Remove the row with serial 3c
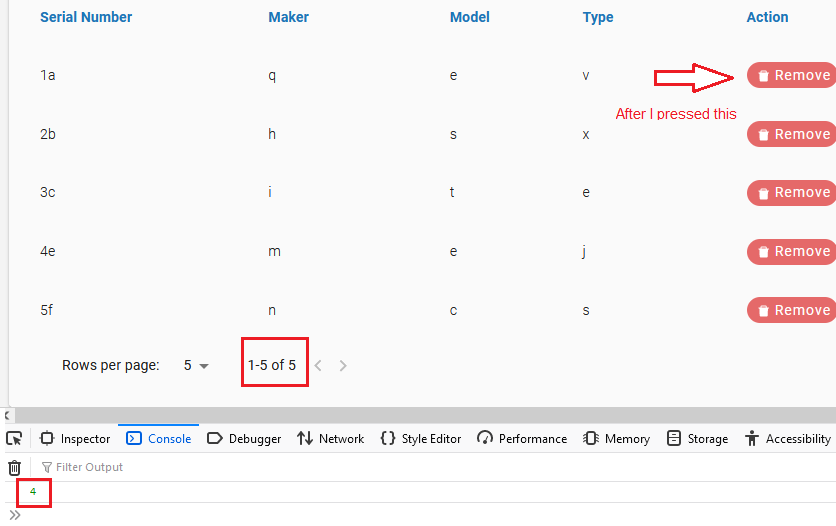 [x=792, y=192]
